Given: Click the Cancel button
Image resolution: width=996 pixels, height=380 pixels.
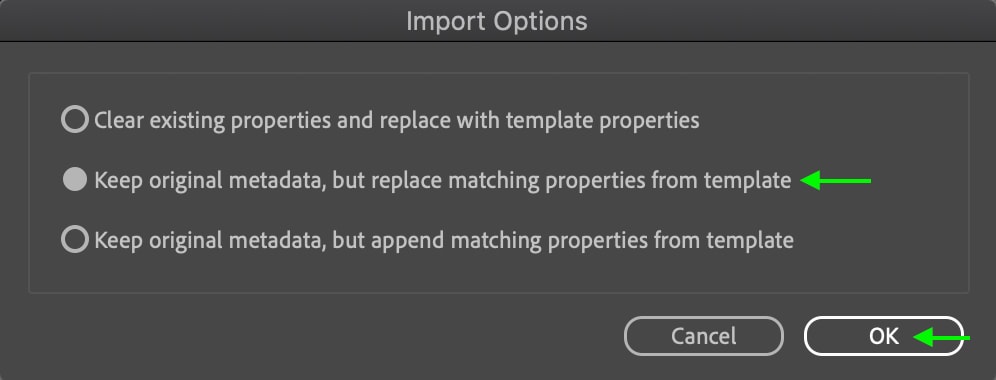Looking at the screenshot, I should coord(704,336).
